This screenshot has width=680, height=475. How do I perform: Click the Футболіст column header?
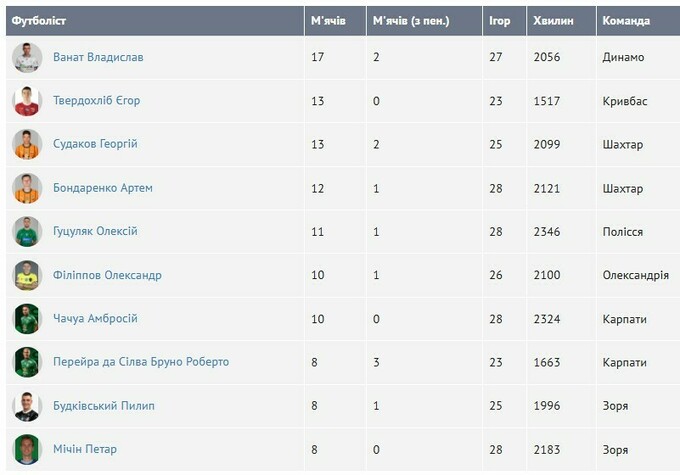coord(39,21)
